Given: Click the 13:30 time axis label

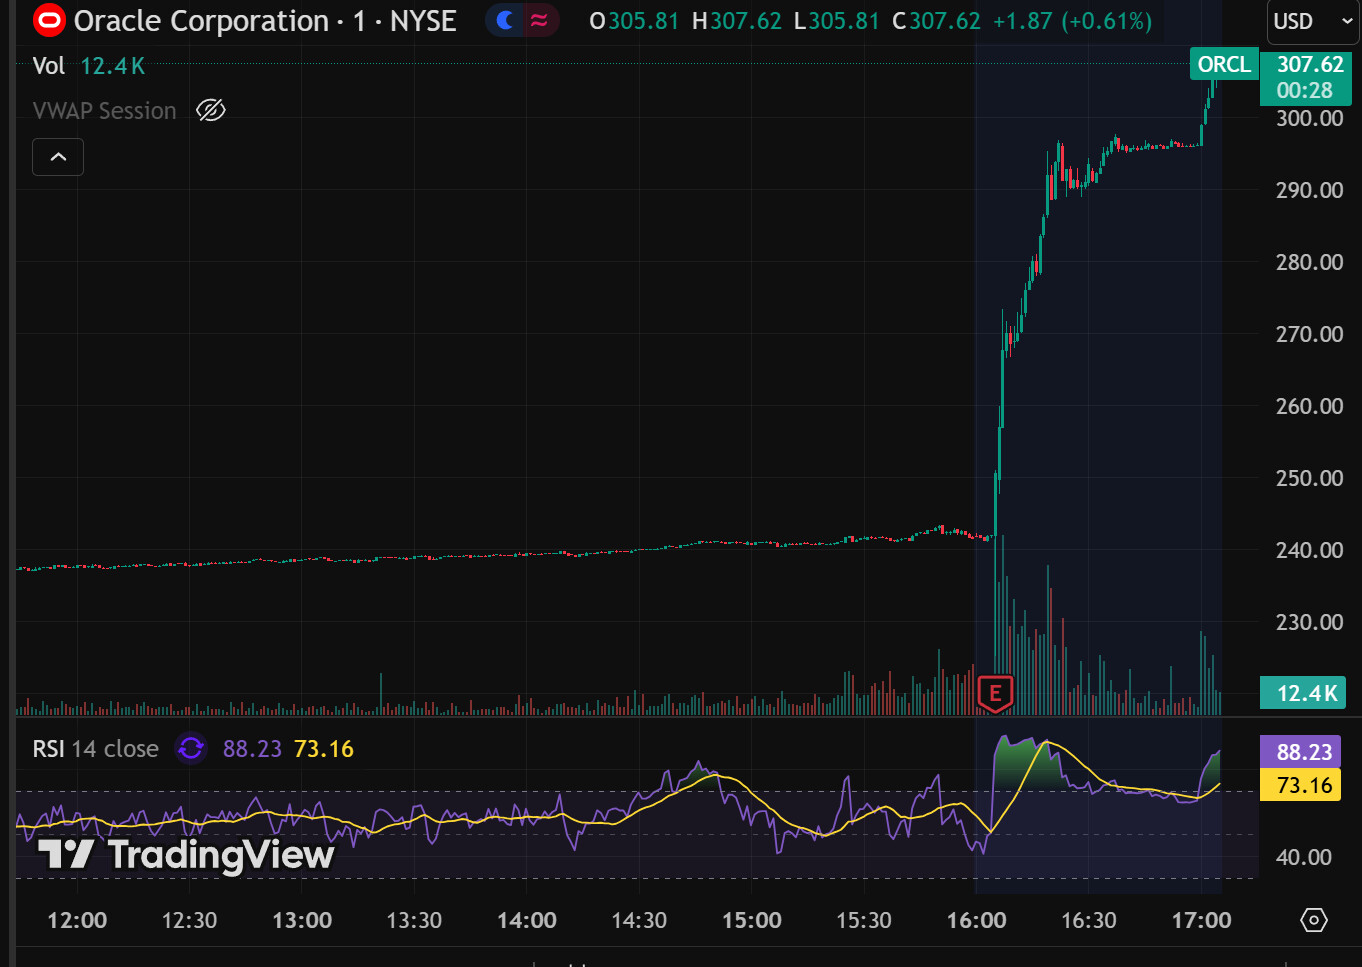Looking at the screenshot, I should coord(414,920).
